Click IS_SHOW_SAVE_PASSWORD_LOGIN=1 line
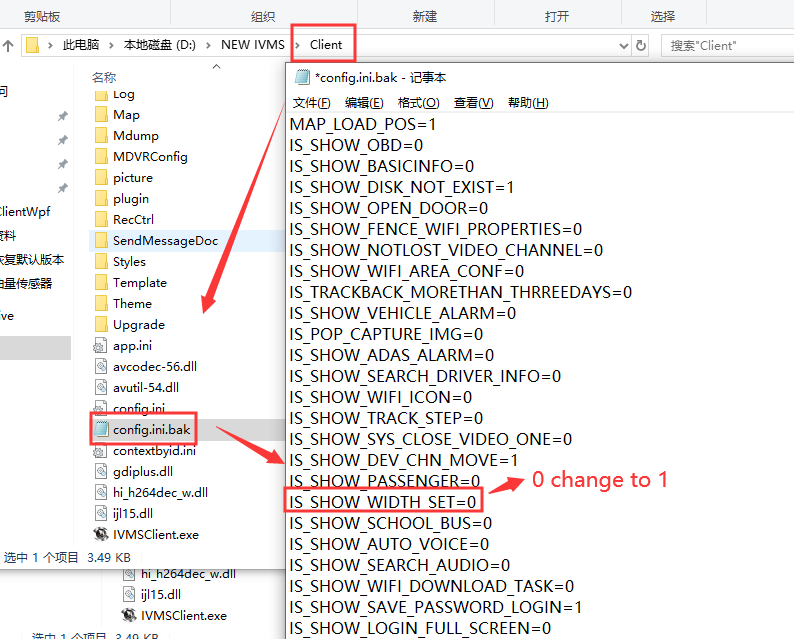The image size is (794, 639). click(x=436, y=607)
